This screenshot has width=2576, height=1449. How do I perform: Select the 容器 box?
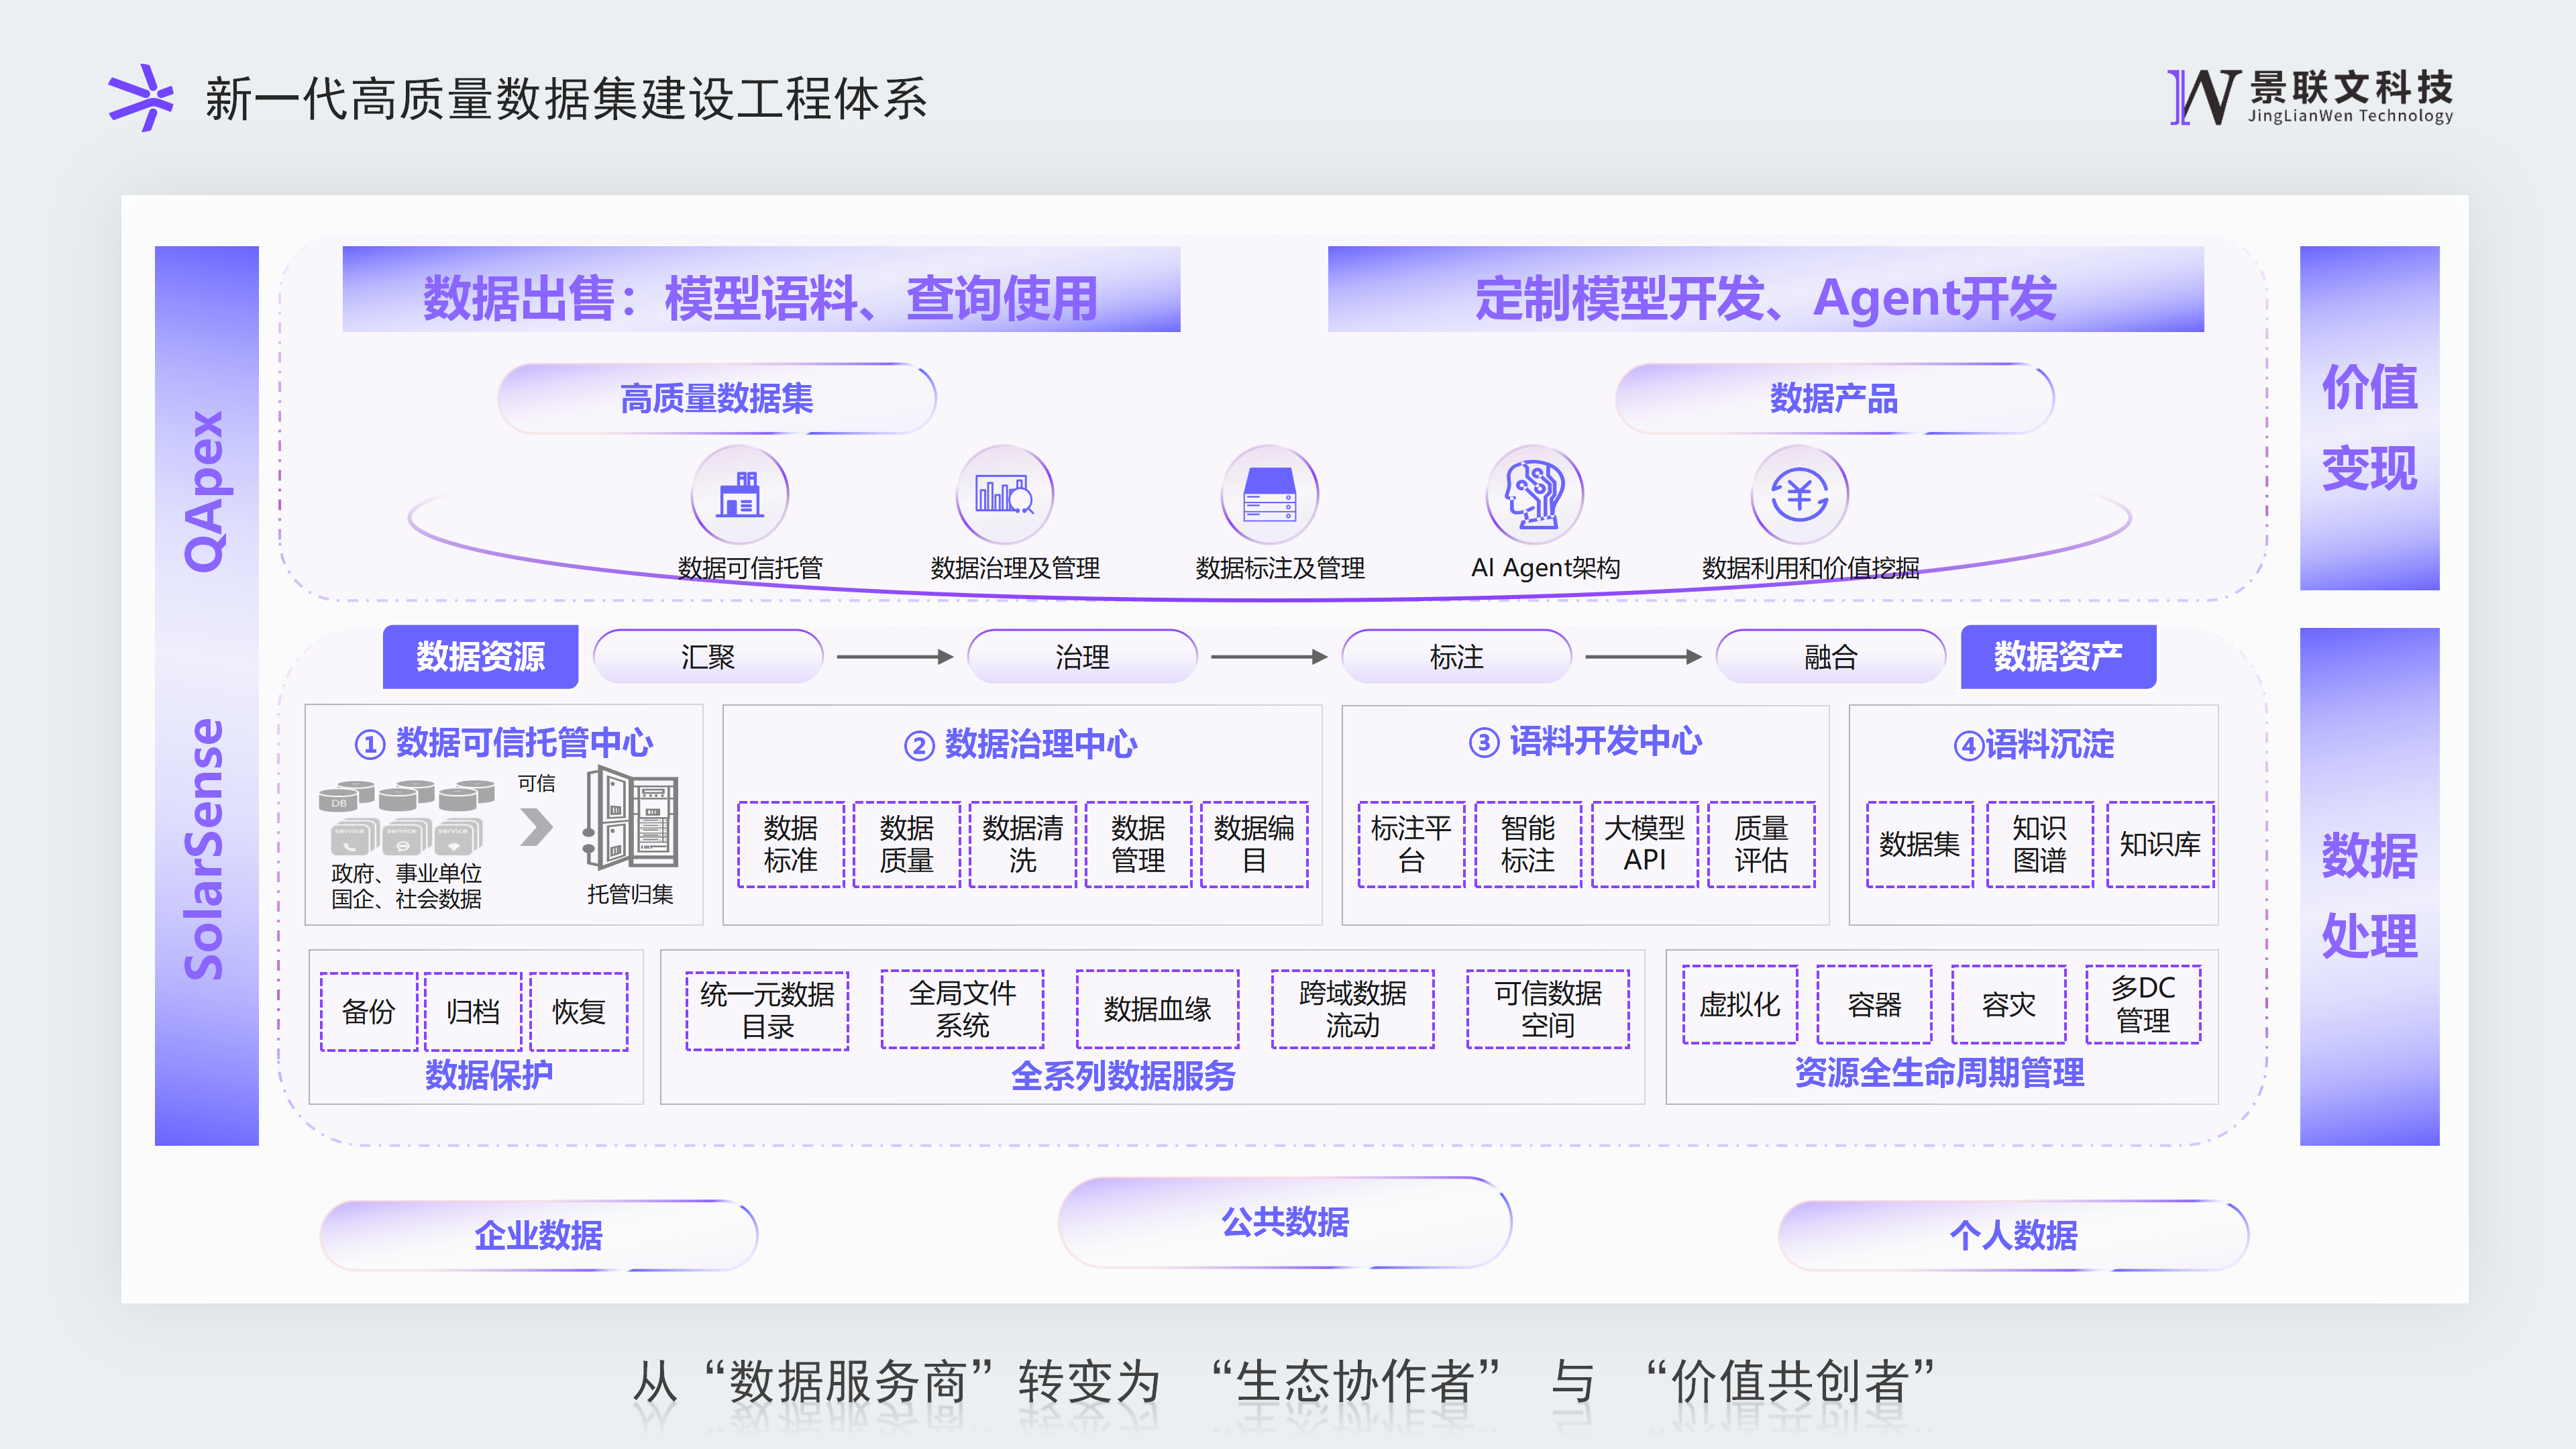coord(1874,1005)
